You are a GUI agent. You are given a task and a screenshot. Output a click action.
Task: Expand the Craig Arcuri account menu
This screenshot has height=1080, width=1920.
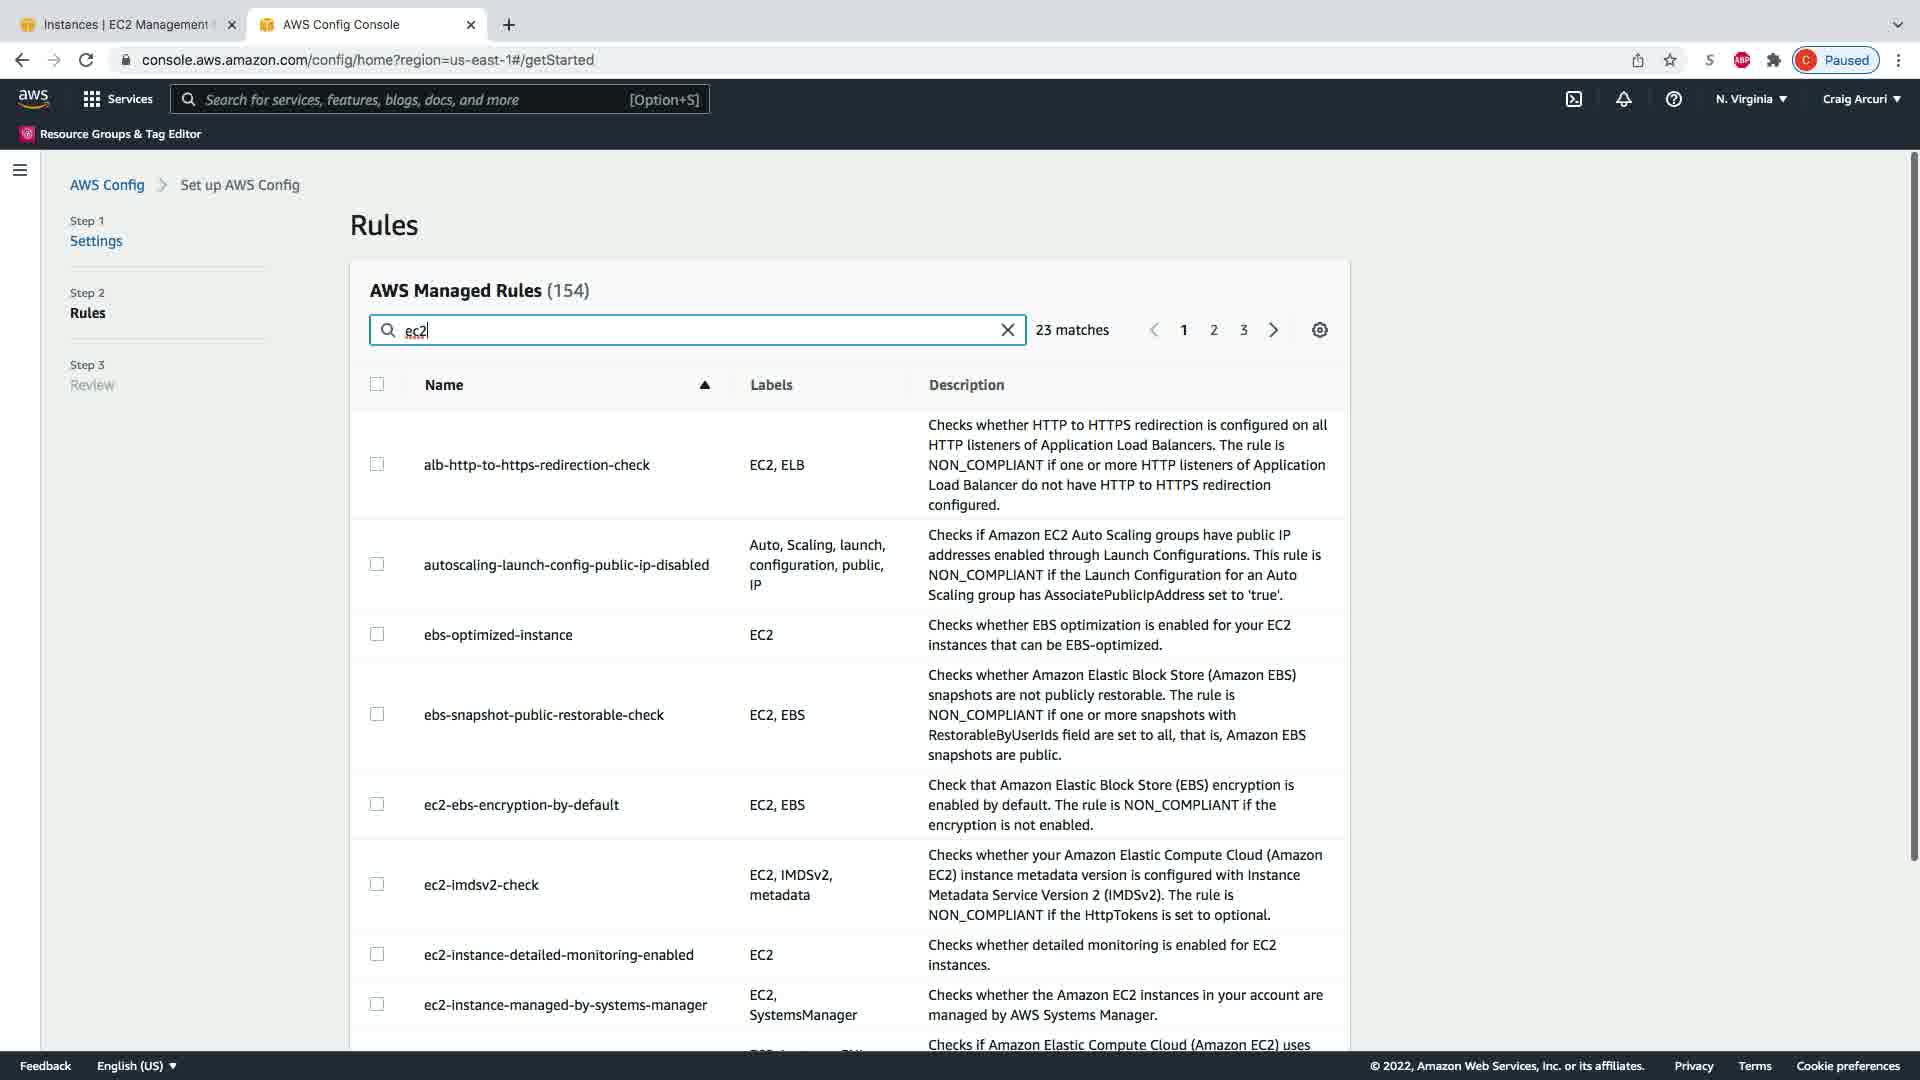tap(1861, 99)
